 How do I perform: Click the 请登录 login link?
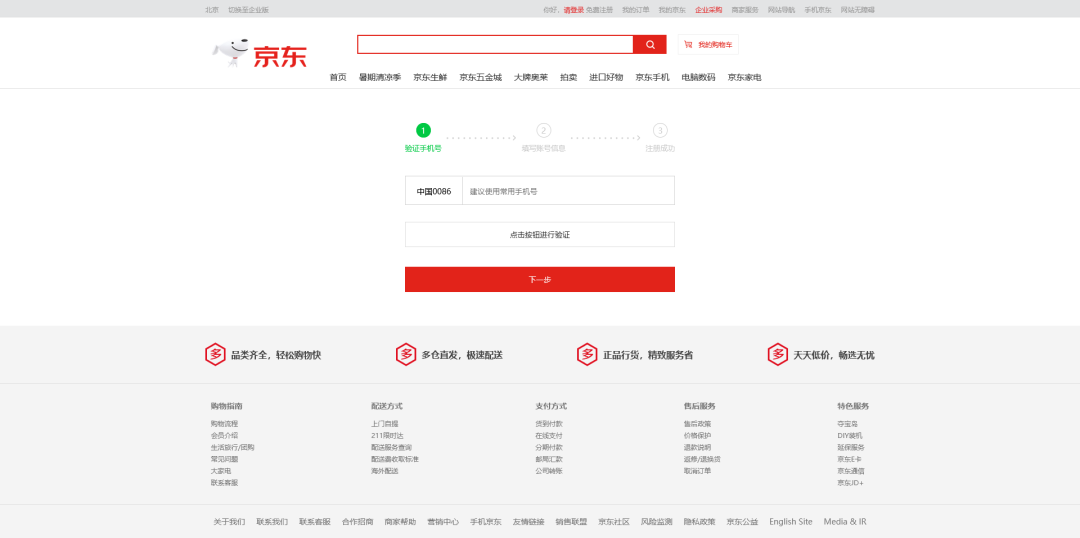coord(573,10)
